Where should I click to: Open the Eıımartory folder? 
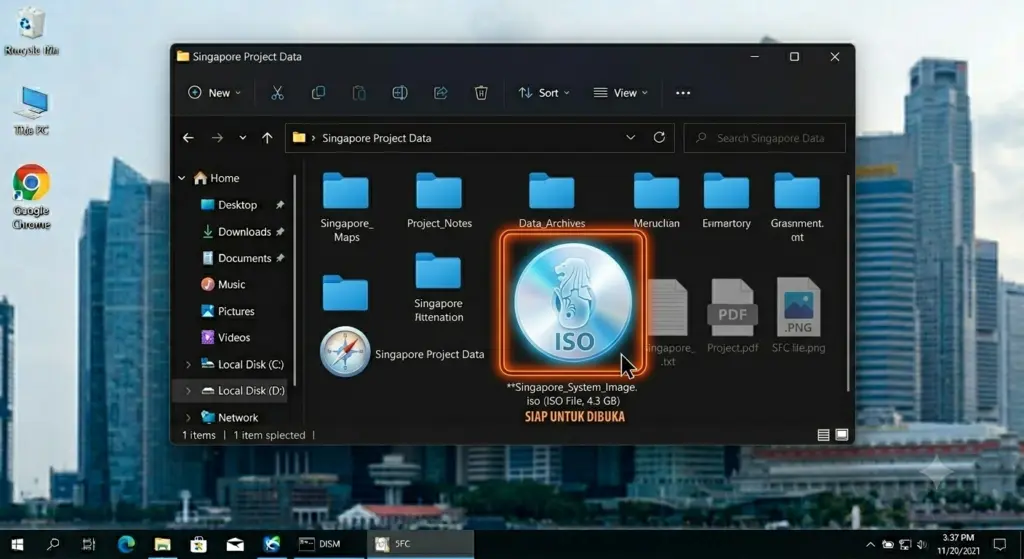pyautogui.click(x=726, y=200)
